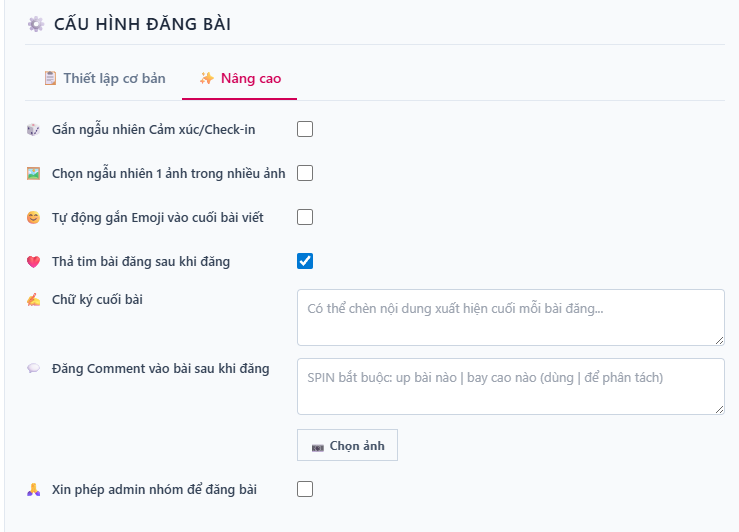Click the gear icon beside CẤU HÌNH ĐĂNG BÀI
This screenshot has height=532, width=739.
point(36,24)
